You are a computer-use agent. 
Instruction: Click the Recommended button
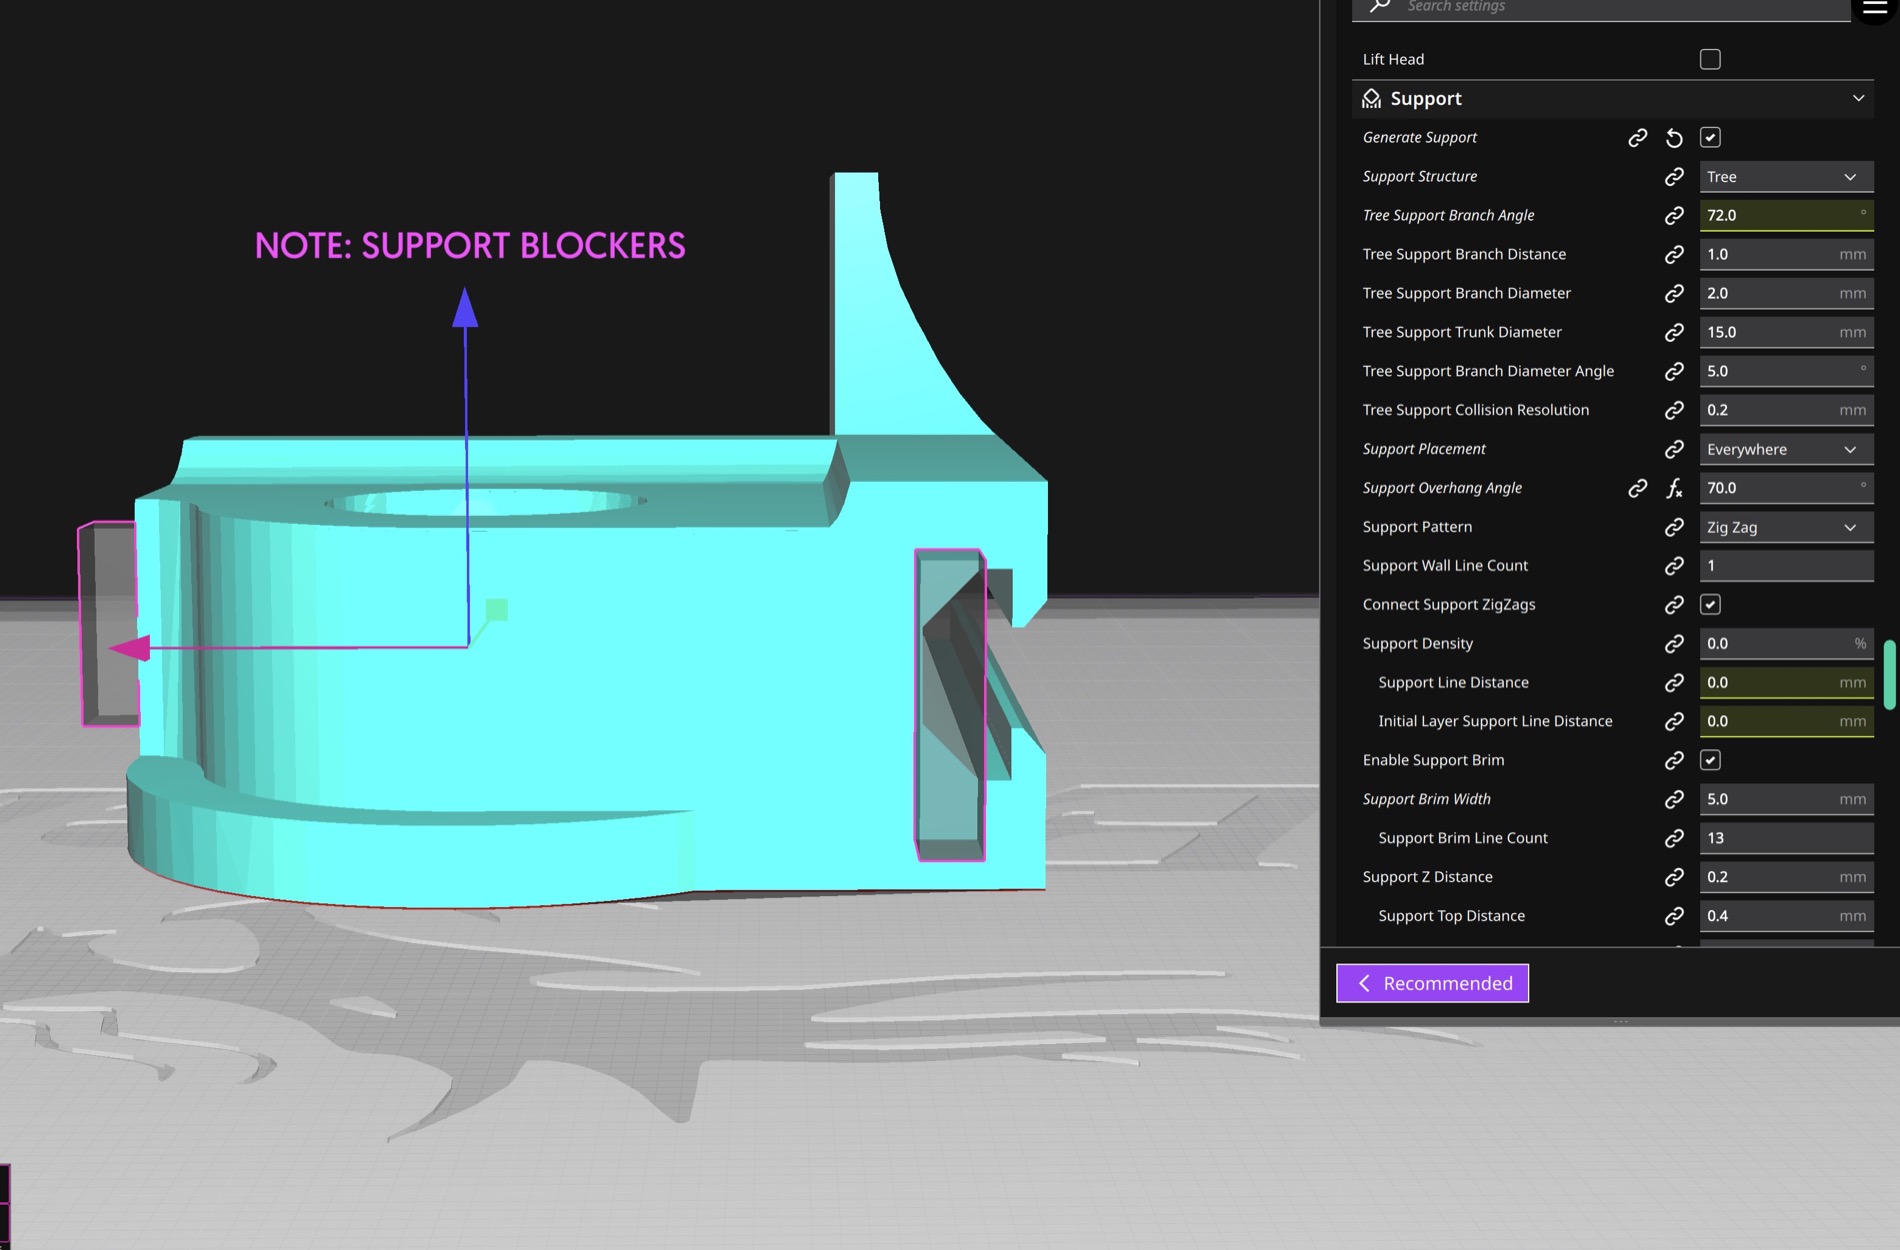pyautogui.click(x=1432, y=983)
